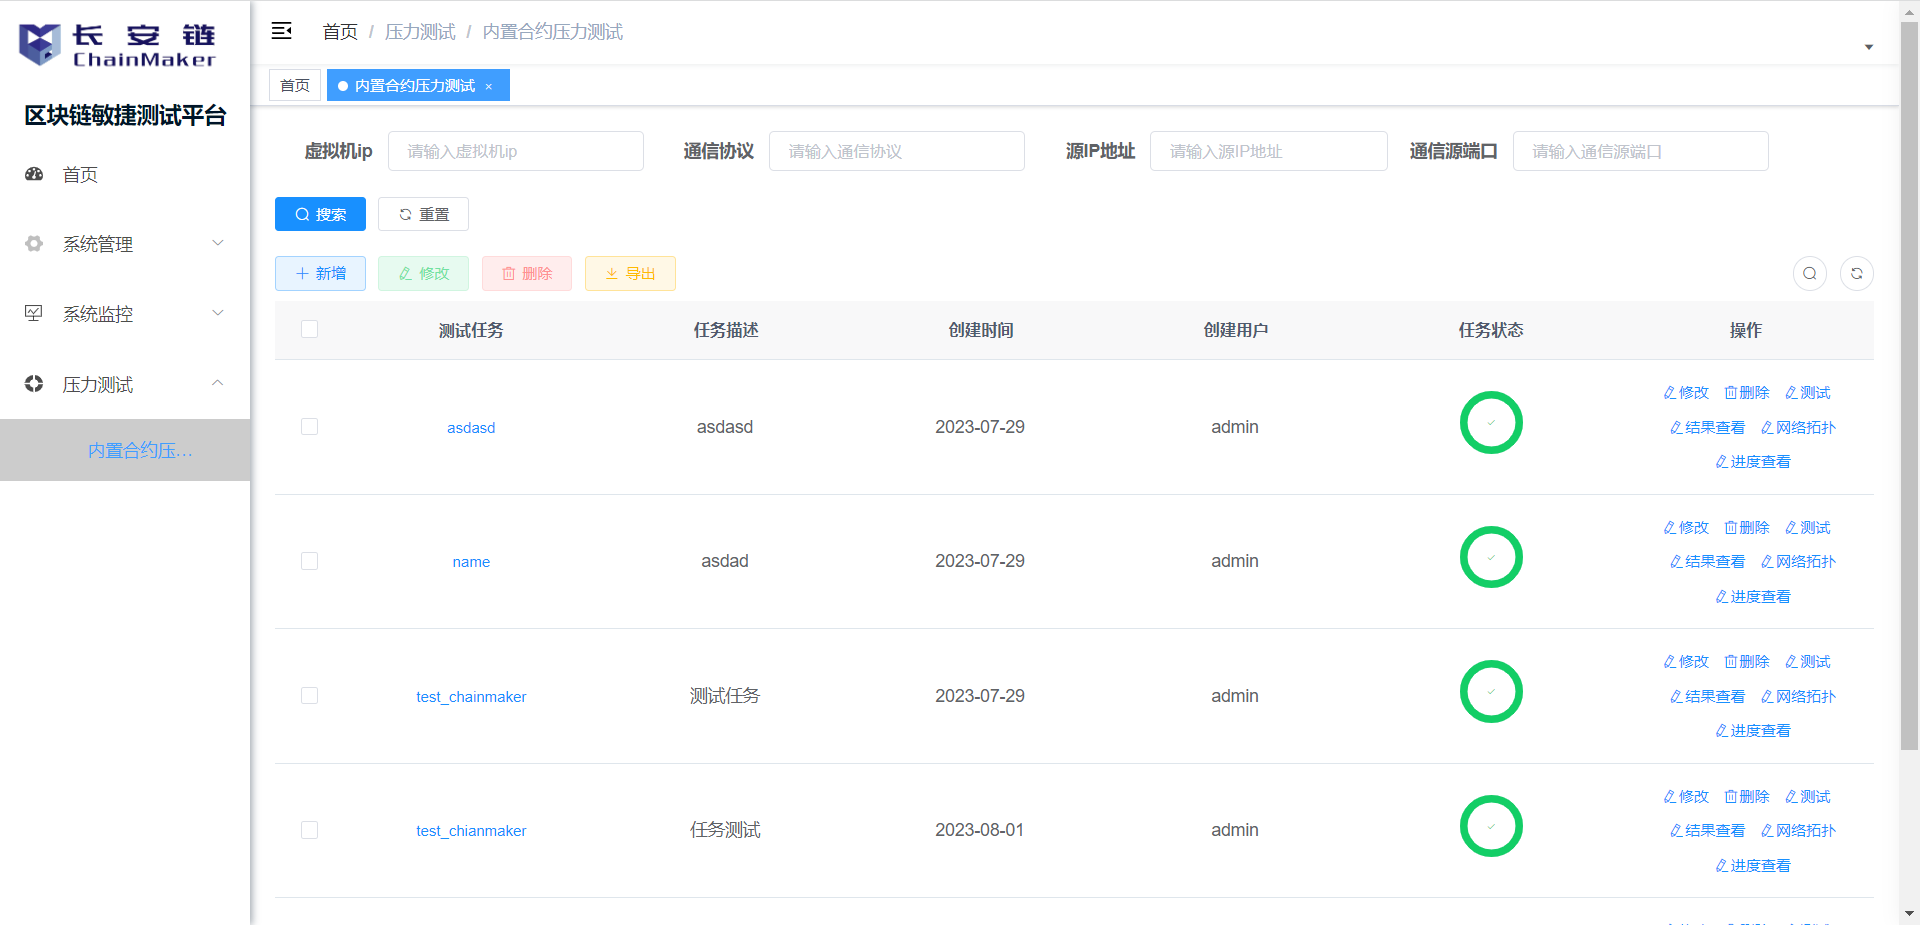Viewport: 1920px width, 925px height.
Task: Click the green status circle for test_chainmaker
Action: 1490,692
